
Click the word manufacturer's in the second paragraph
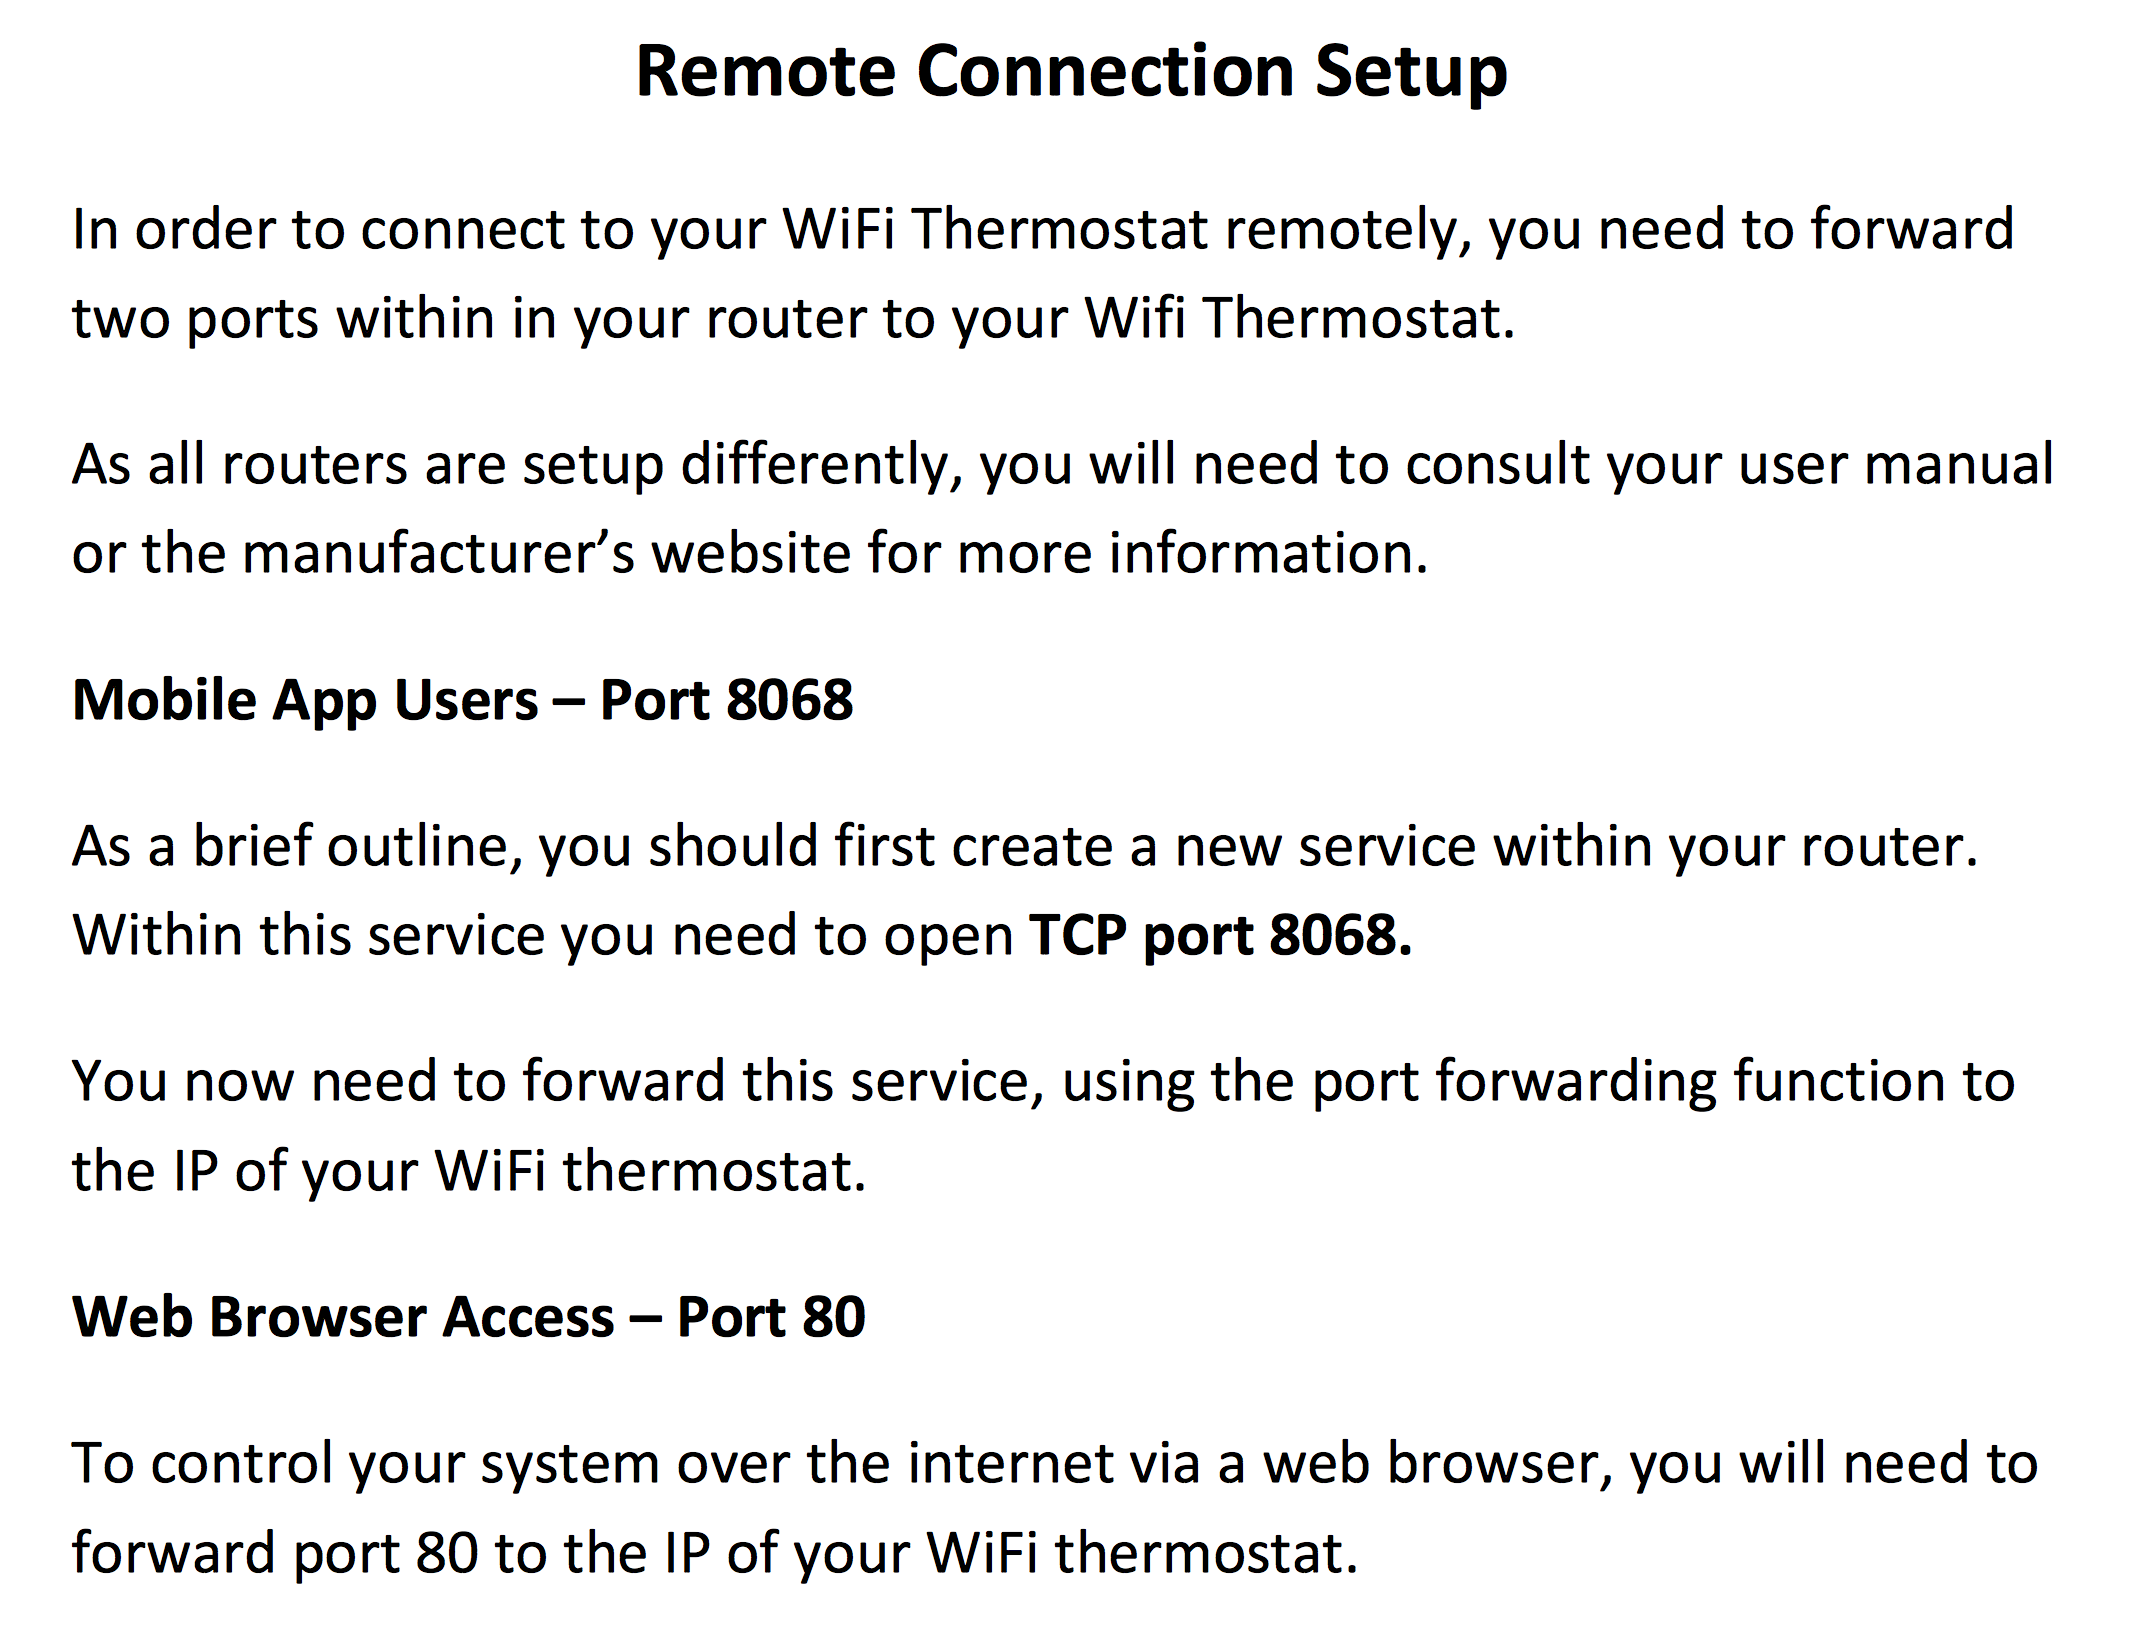coord(438,554)
